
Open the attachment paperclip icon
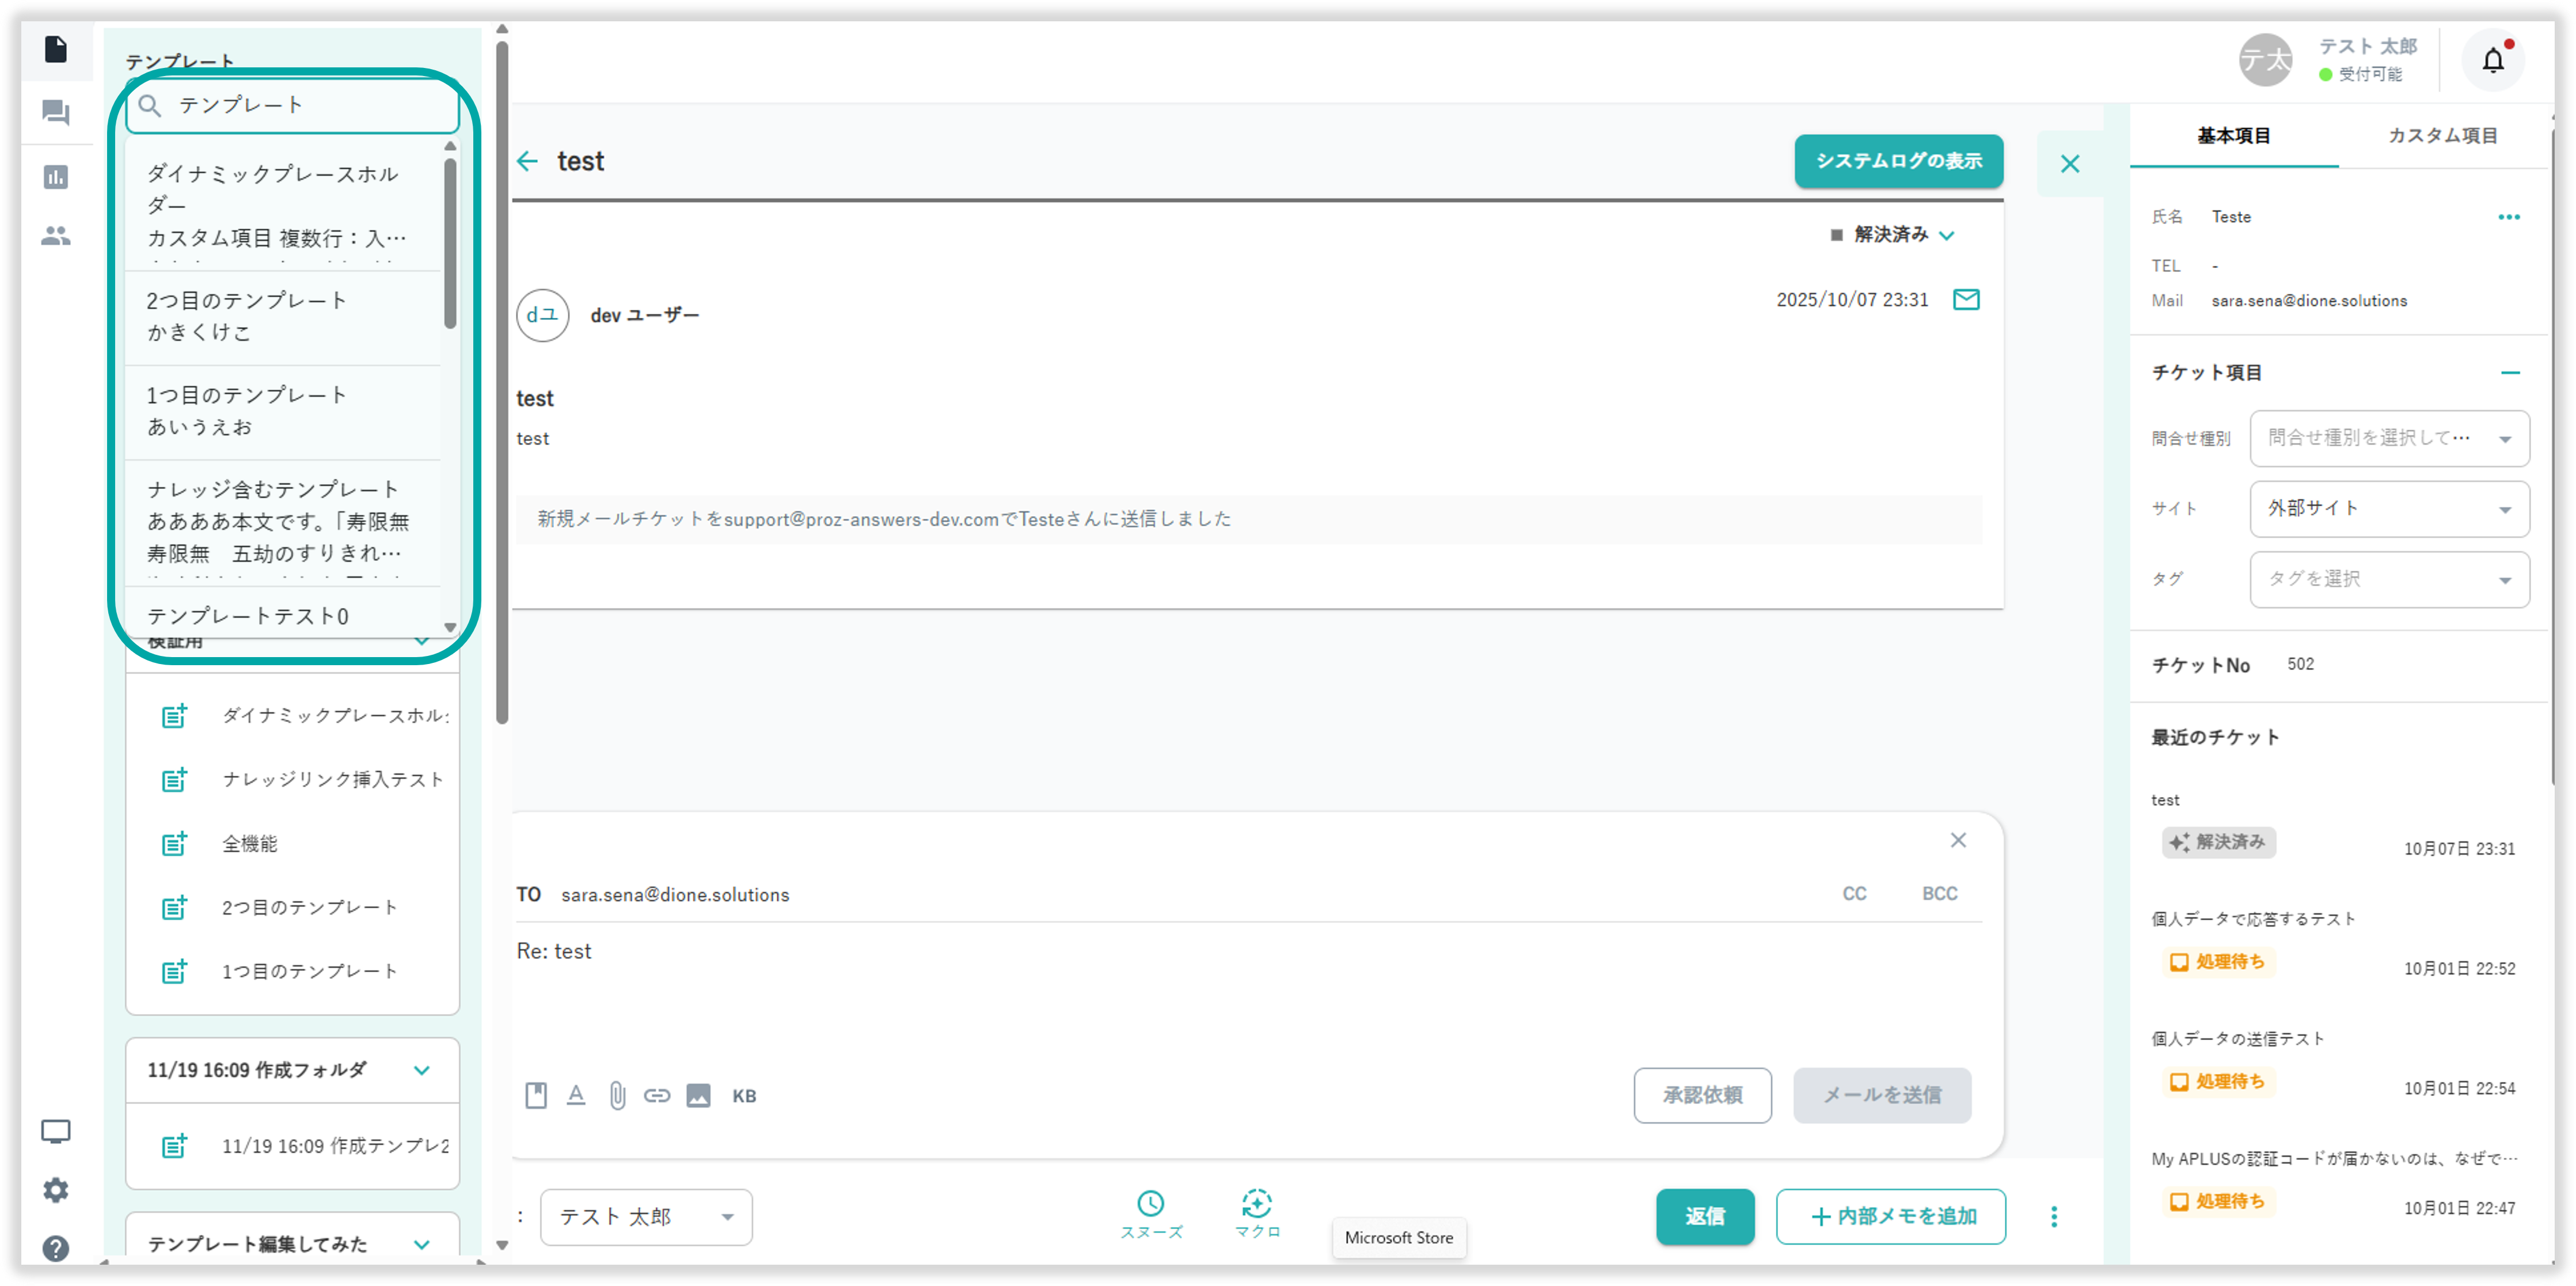[x=617, y=1096]
